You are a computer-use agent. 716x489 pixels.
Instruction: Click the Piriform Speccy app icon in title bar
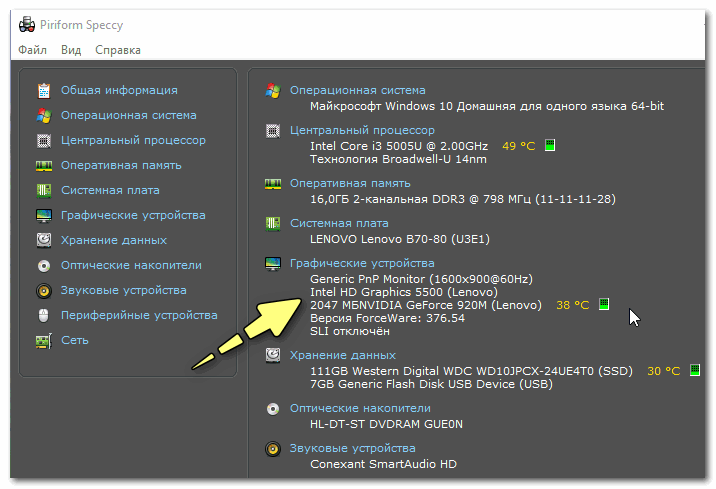26,25
